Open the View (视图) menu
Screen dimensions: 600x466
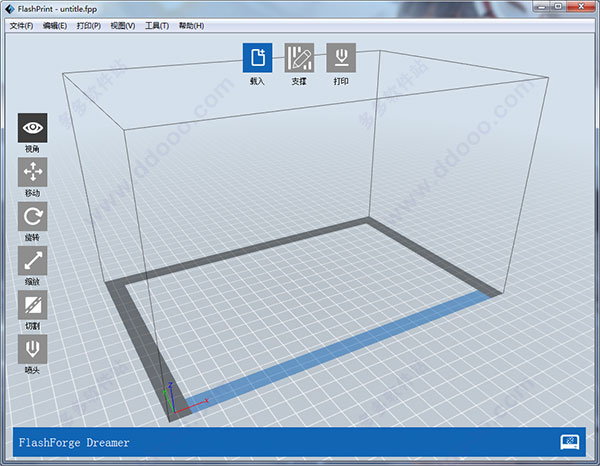click(123, 26)
